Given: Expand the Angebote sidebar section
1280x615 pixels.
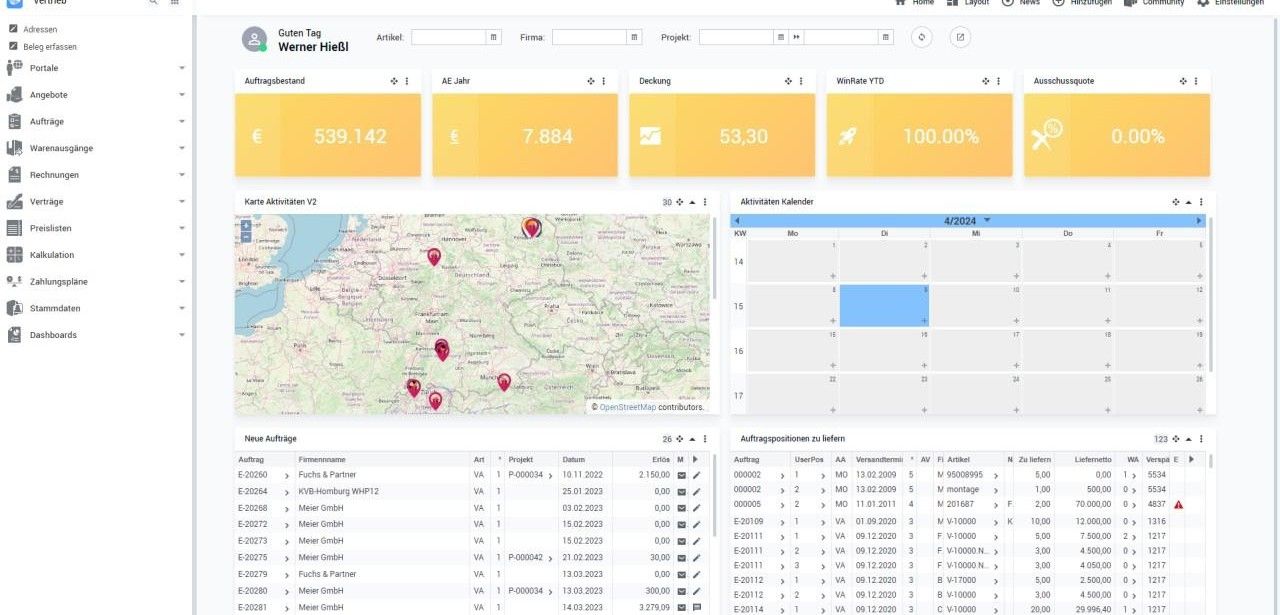Looking at the screenshot, I should [181, 95].
